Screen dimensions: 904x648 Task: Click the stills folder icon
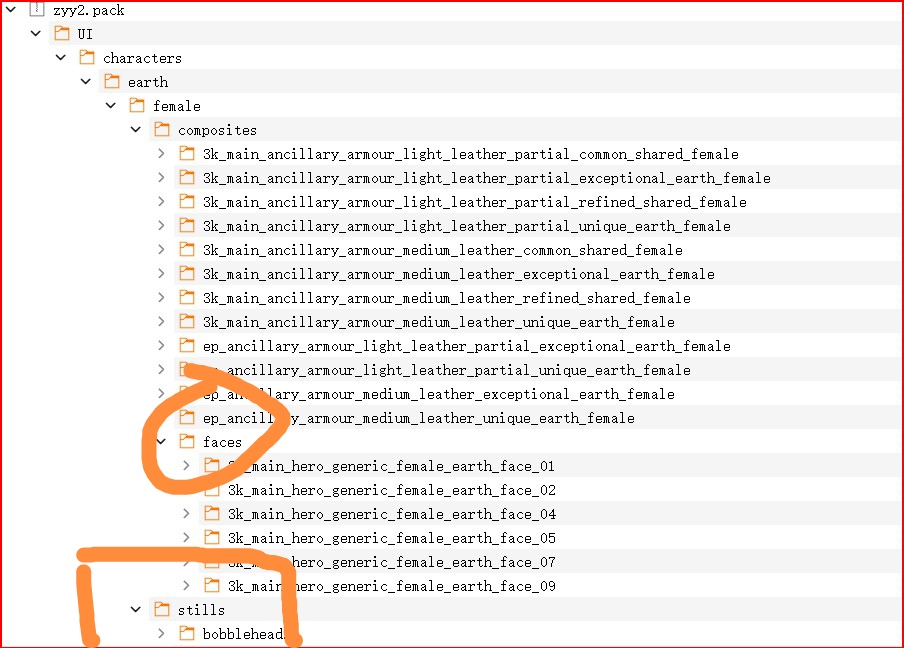(x=161, y=610)
